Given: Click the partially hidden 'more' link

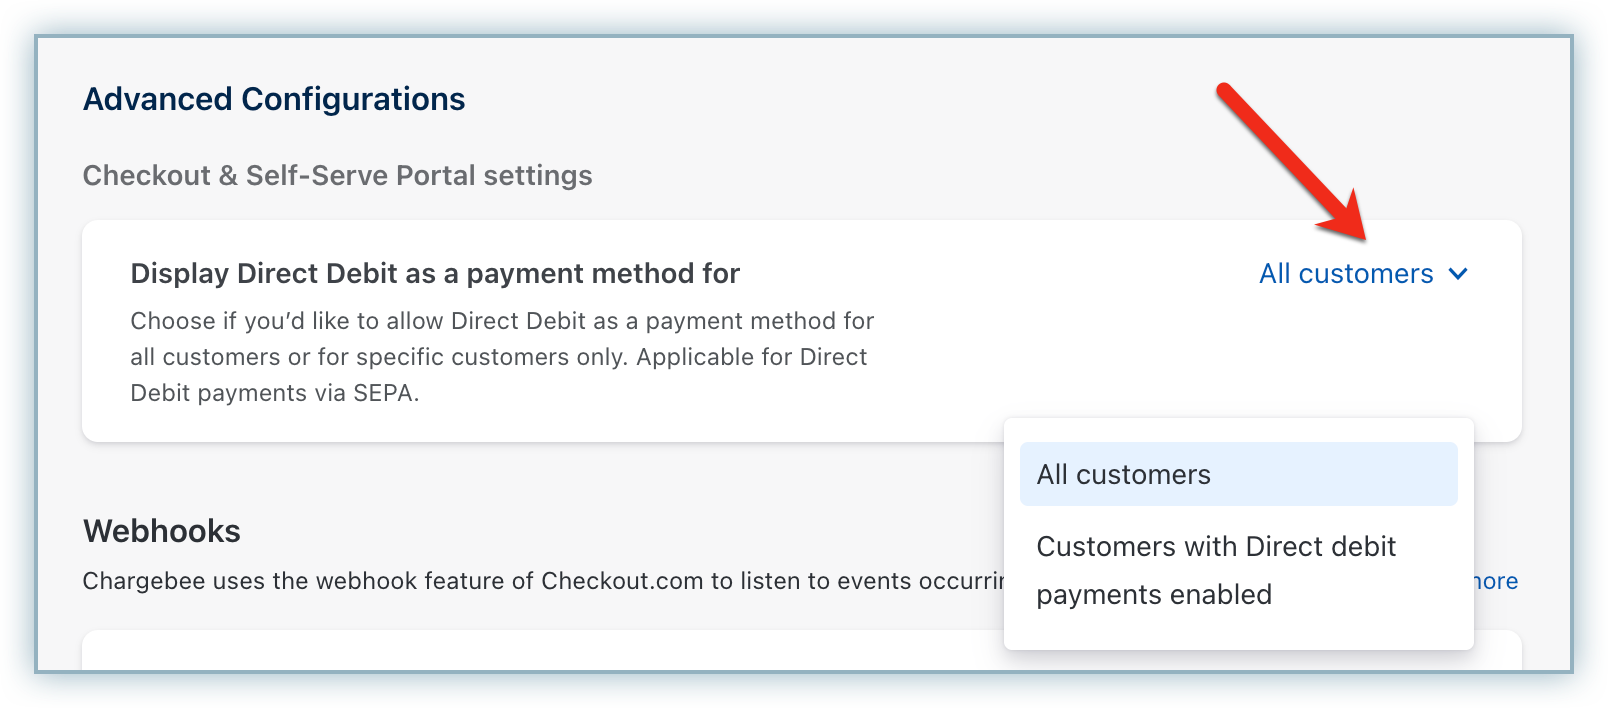Looking at the screenshot, I should (x=1496, y=581).
